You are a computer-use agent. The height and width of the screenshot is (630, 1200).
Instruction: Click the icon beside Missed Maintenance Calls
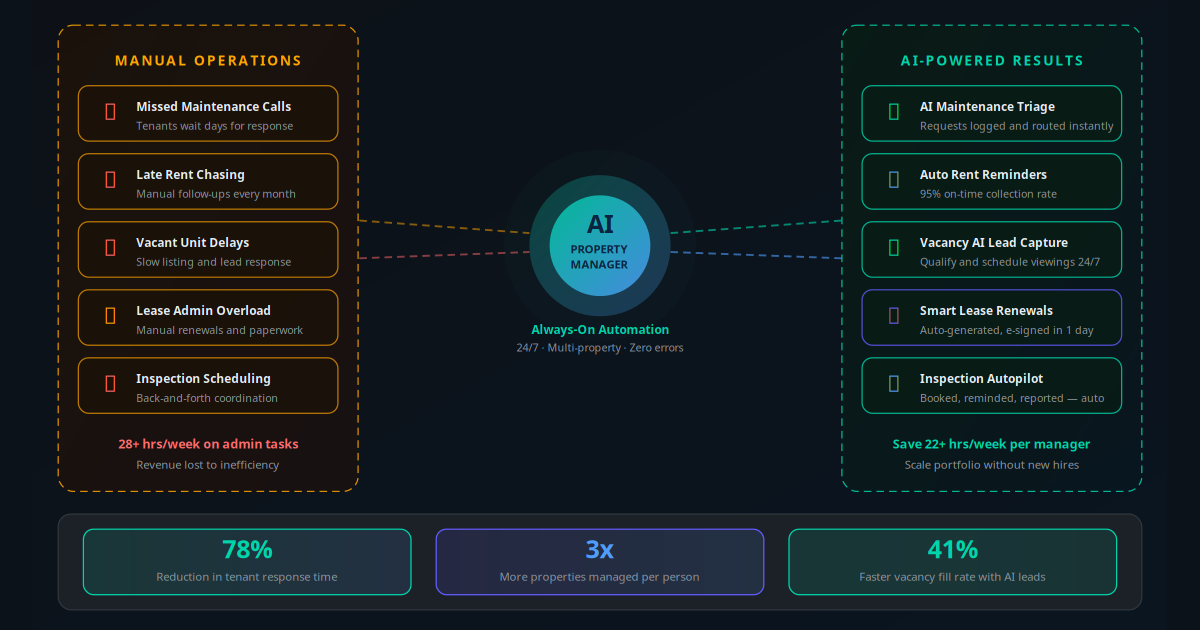[x=110, y=112]
